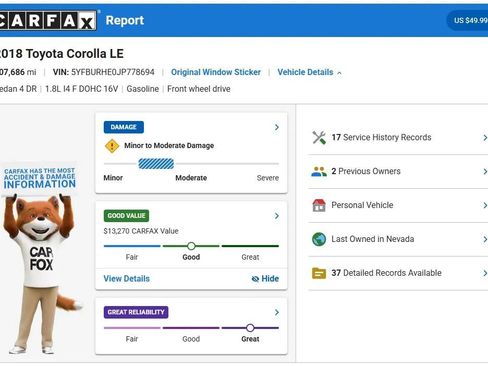The height and width of the screenshot is (366, 488).
Task: Expand Last Owned in Nevada arrow
Action: (485, 239)
